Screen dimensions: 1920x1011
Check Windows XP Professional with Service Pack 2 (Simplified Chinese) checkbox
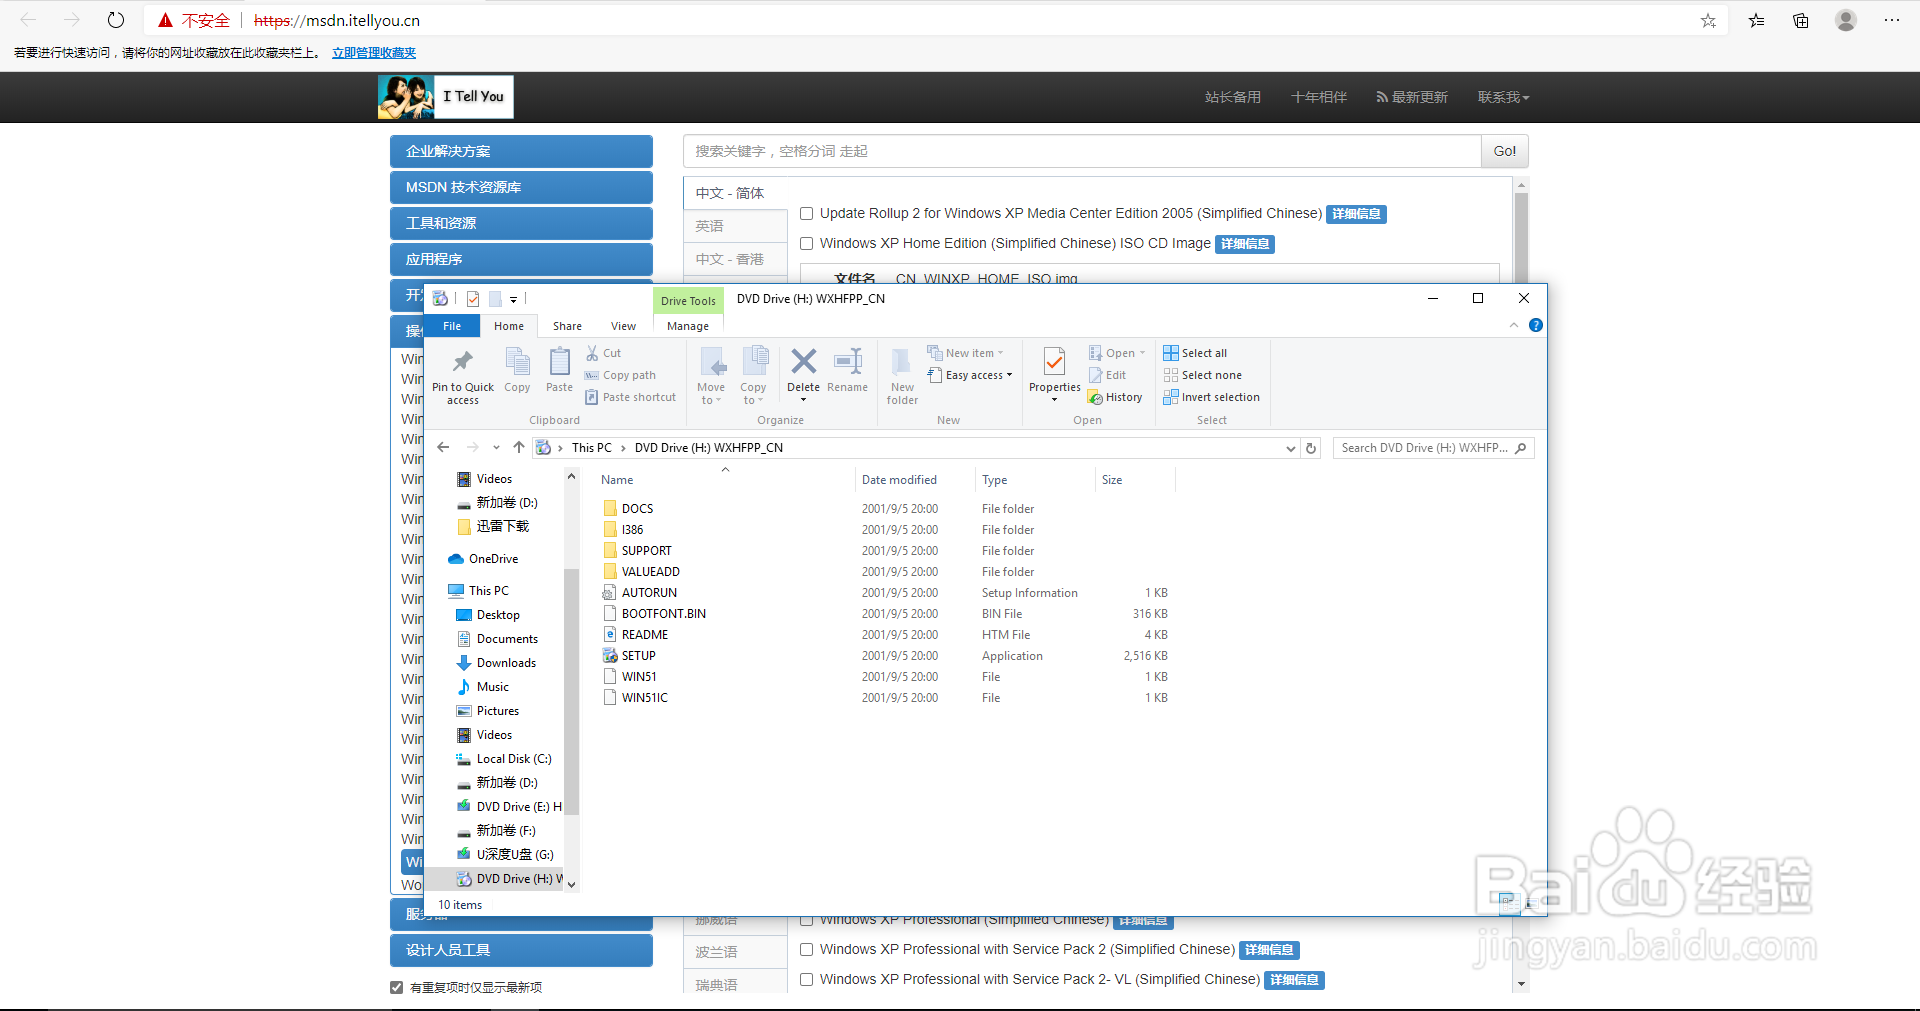[x=806, y=950]
